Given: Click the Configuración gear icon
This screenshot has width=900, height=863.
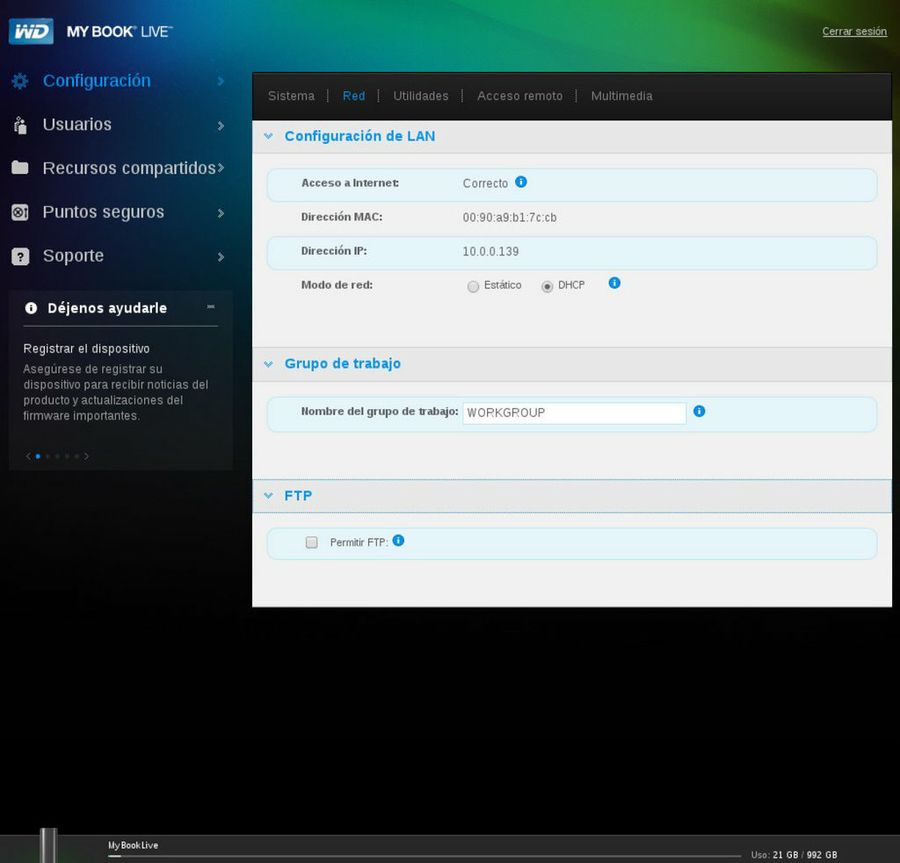Looking at the screenshot, I should coord(20,81).
